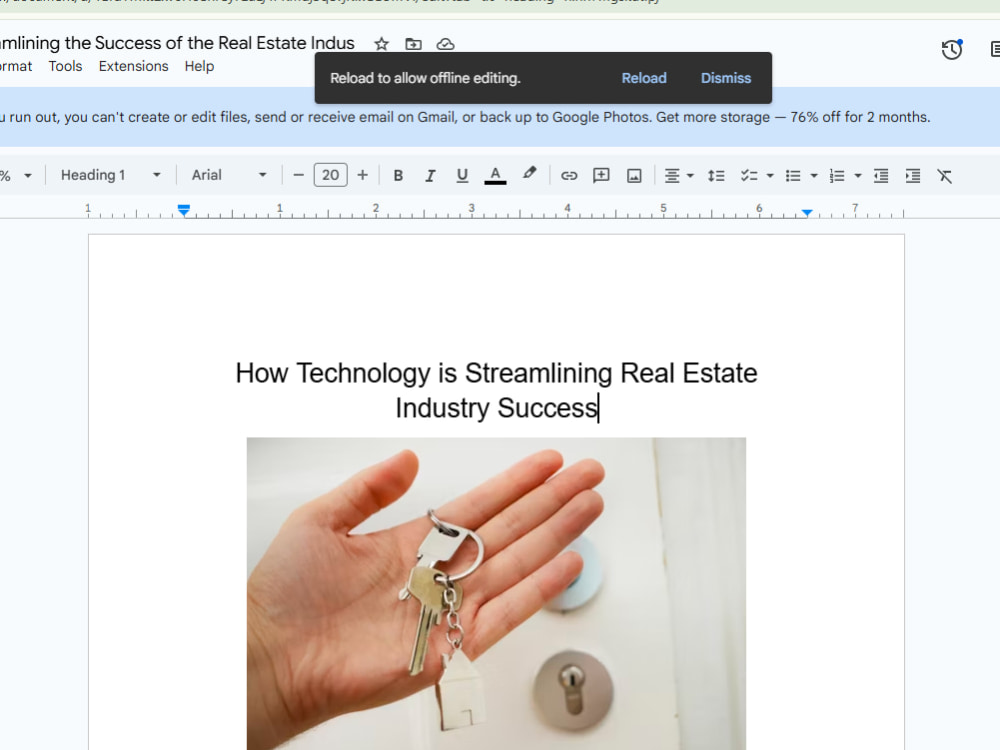Check the cloud save status icon
Screen dimensions: 1000x750
coord(445,44)
